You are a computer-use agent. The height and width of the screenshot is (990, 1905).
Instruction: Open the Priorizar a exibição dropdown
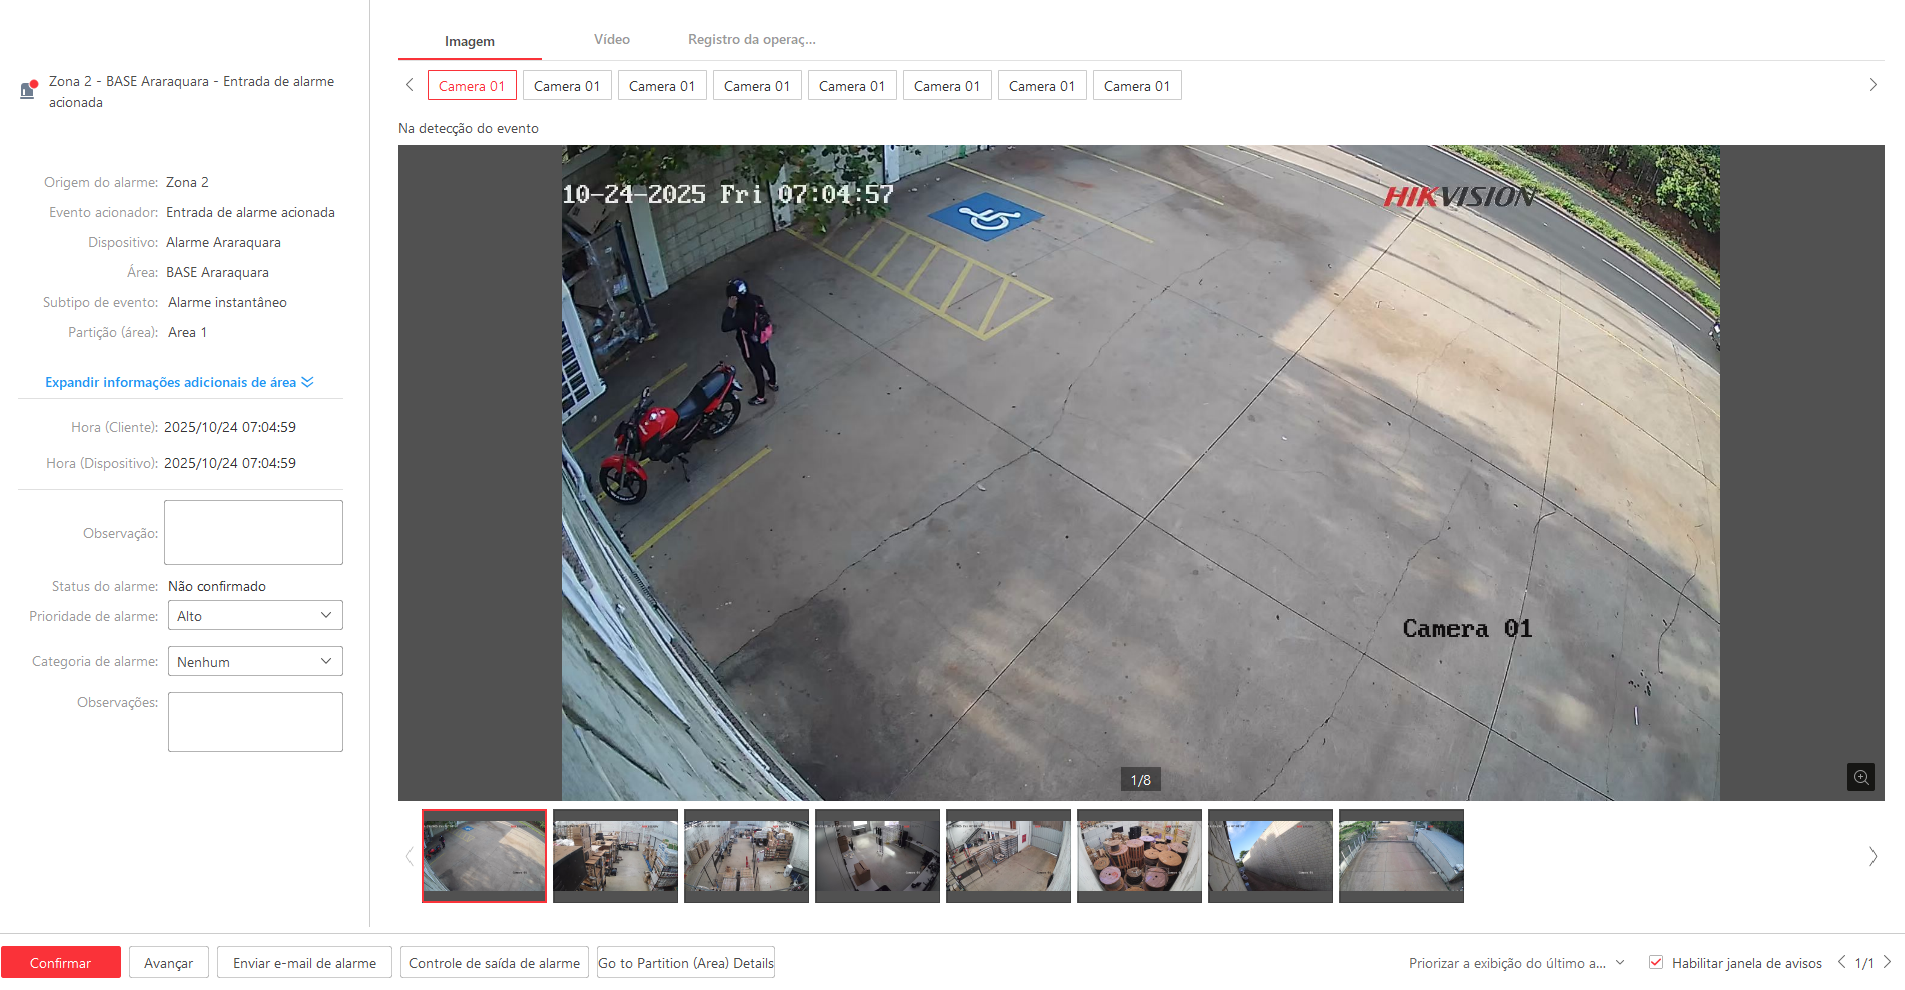(x=1515, y=963)
